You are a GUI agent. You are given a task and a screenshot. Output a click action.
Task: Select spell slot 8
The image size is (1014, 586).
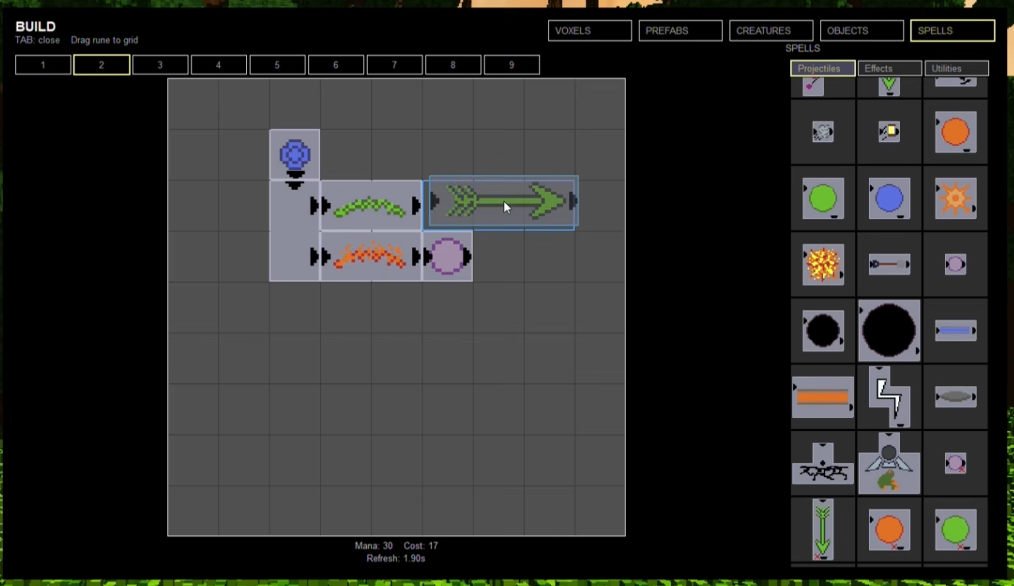[453, 65]
